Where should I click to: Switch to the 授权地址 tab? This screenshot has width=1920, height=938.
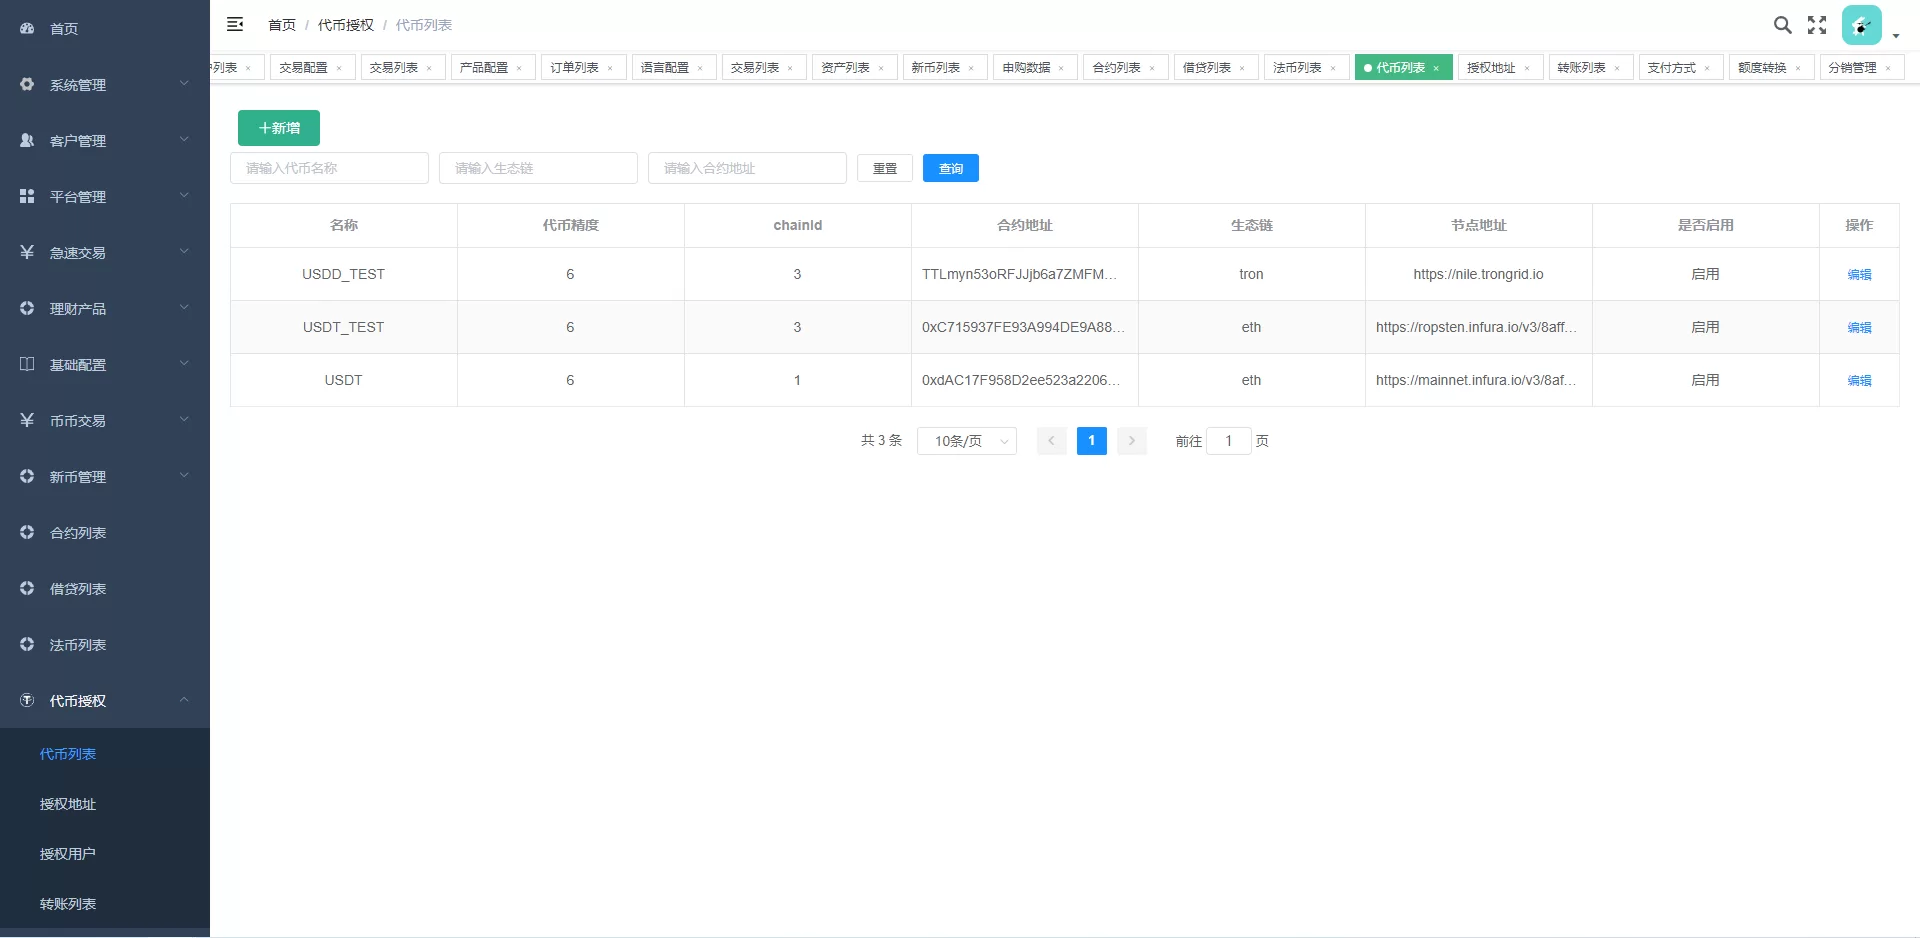[x=1492, y=67]
